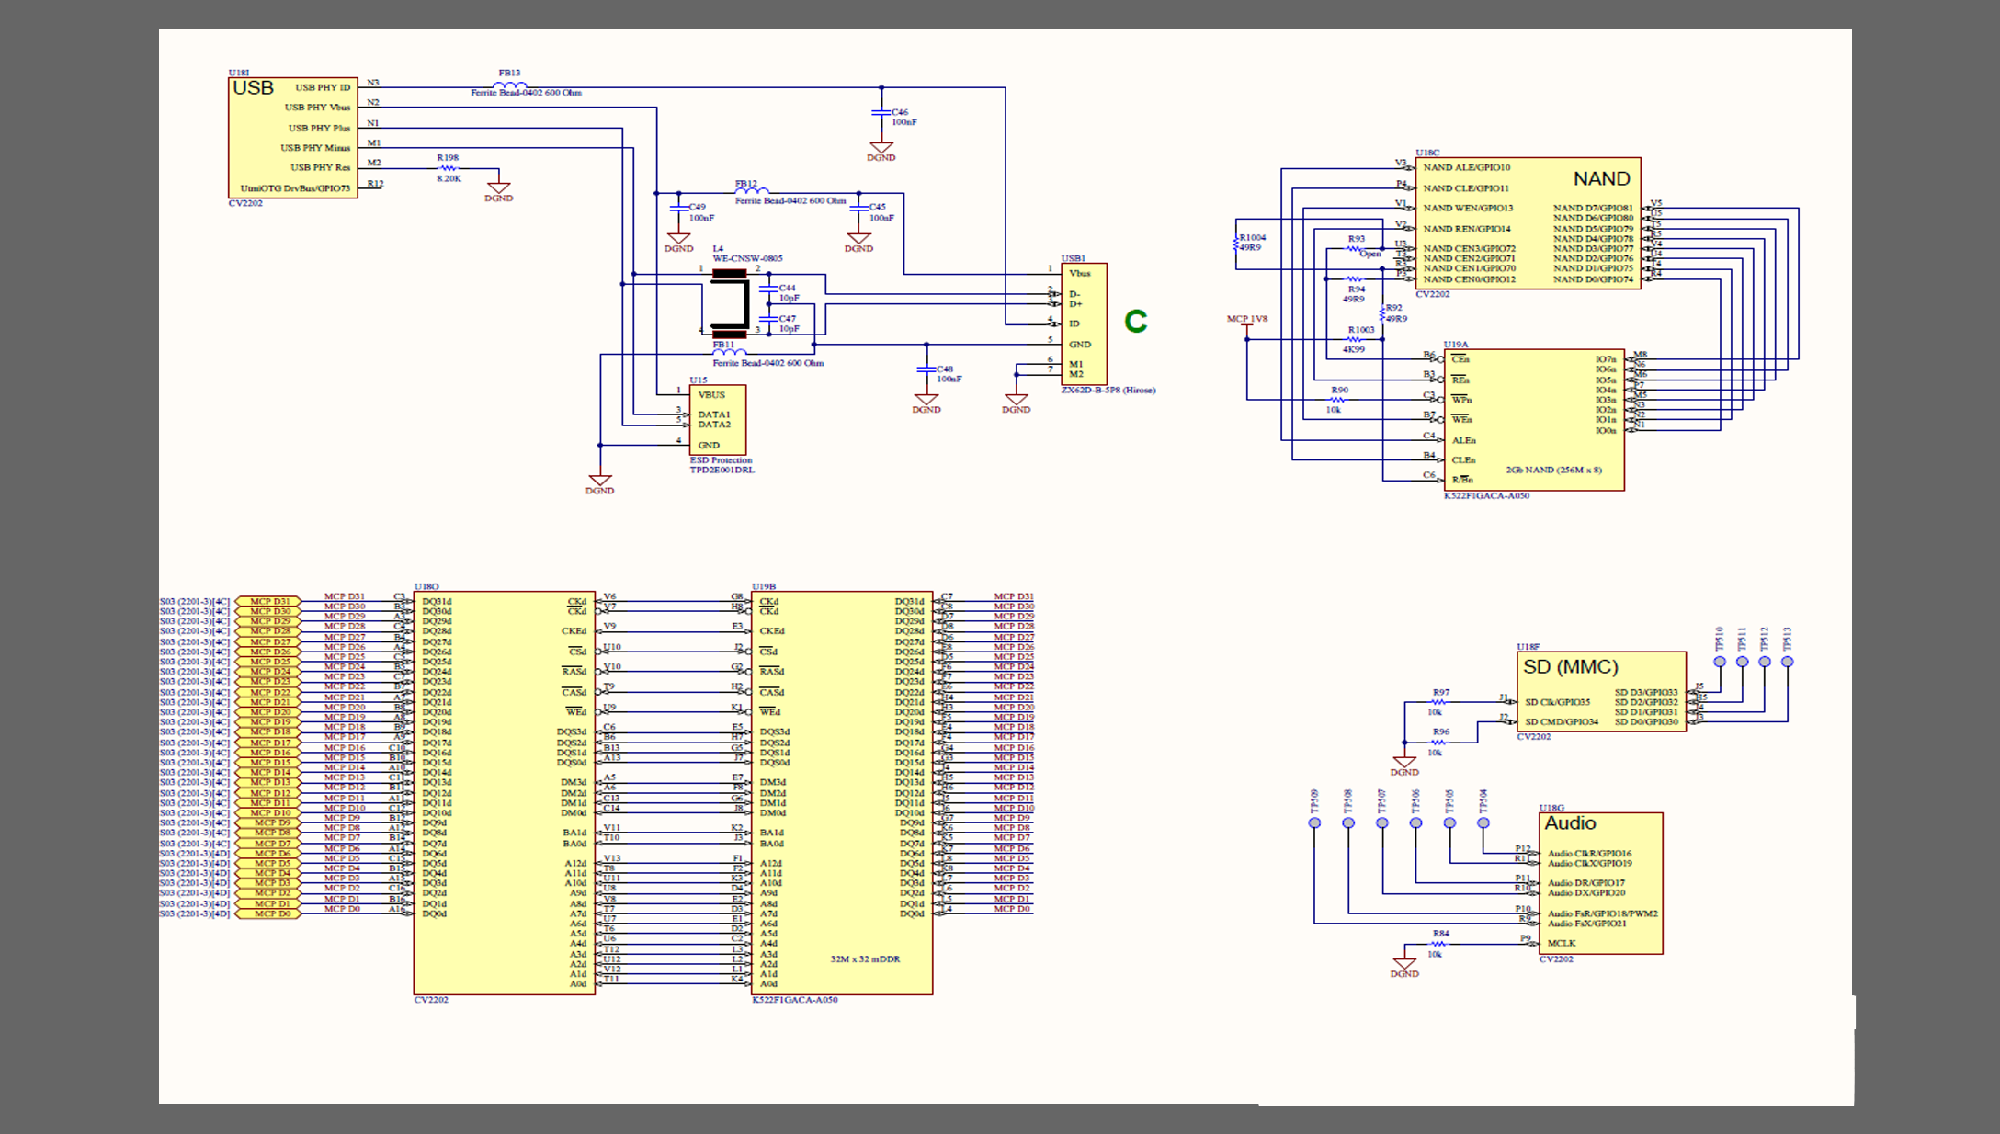Click the FB13 ferrite bead symbol

coord(511,85)
